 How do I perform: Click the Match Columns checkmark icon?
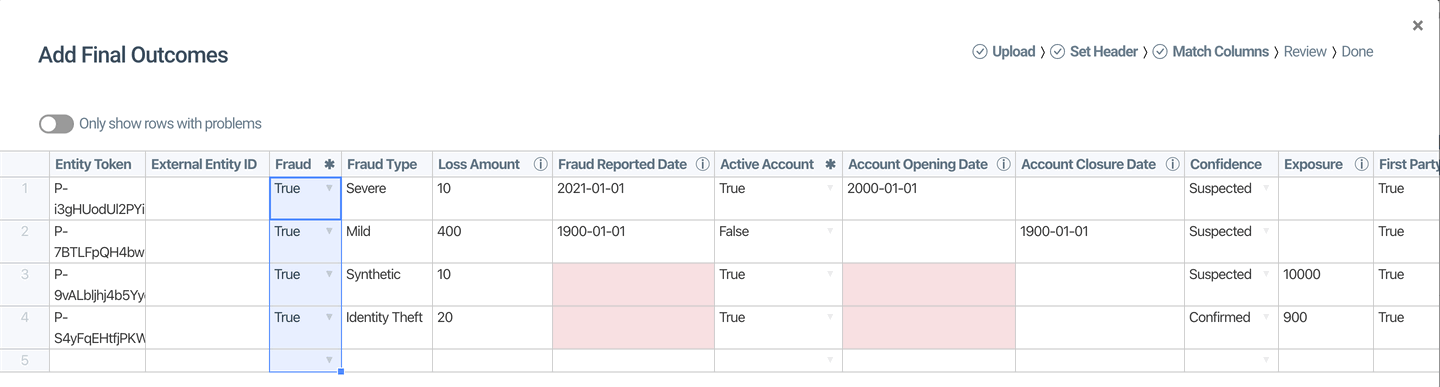pyautogui.click(x=1160, y=52)
